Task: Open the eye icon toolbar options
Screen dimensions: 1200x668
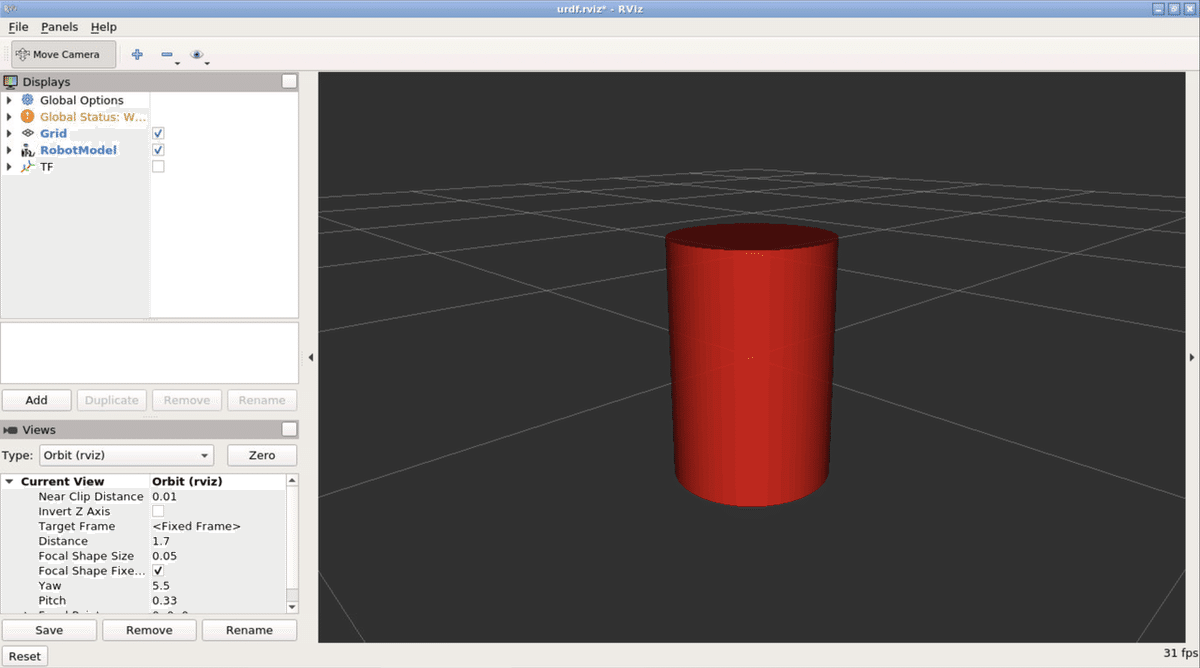Action: coord(197,54)
